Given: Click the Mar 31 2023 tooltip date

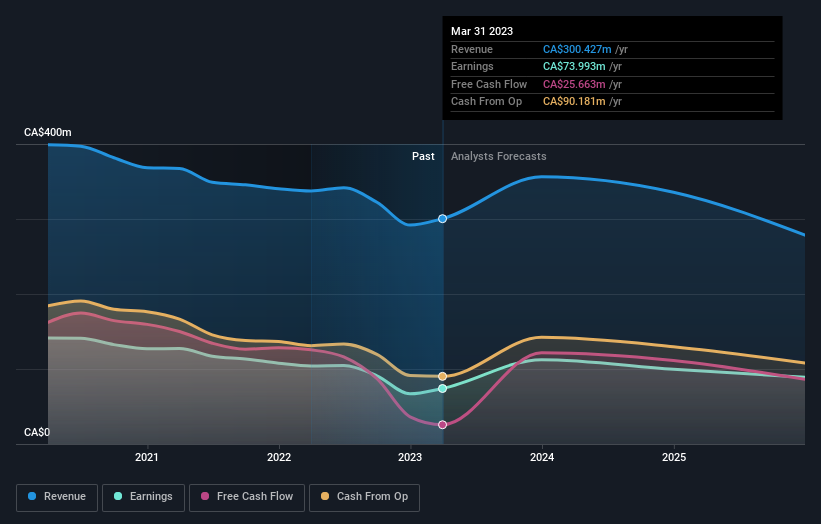Looking at the screenshot, I should [x=482, y=31].
